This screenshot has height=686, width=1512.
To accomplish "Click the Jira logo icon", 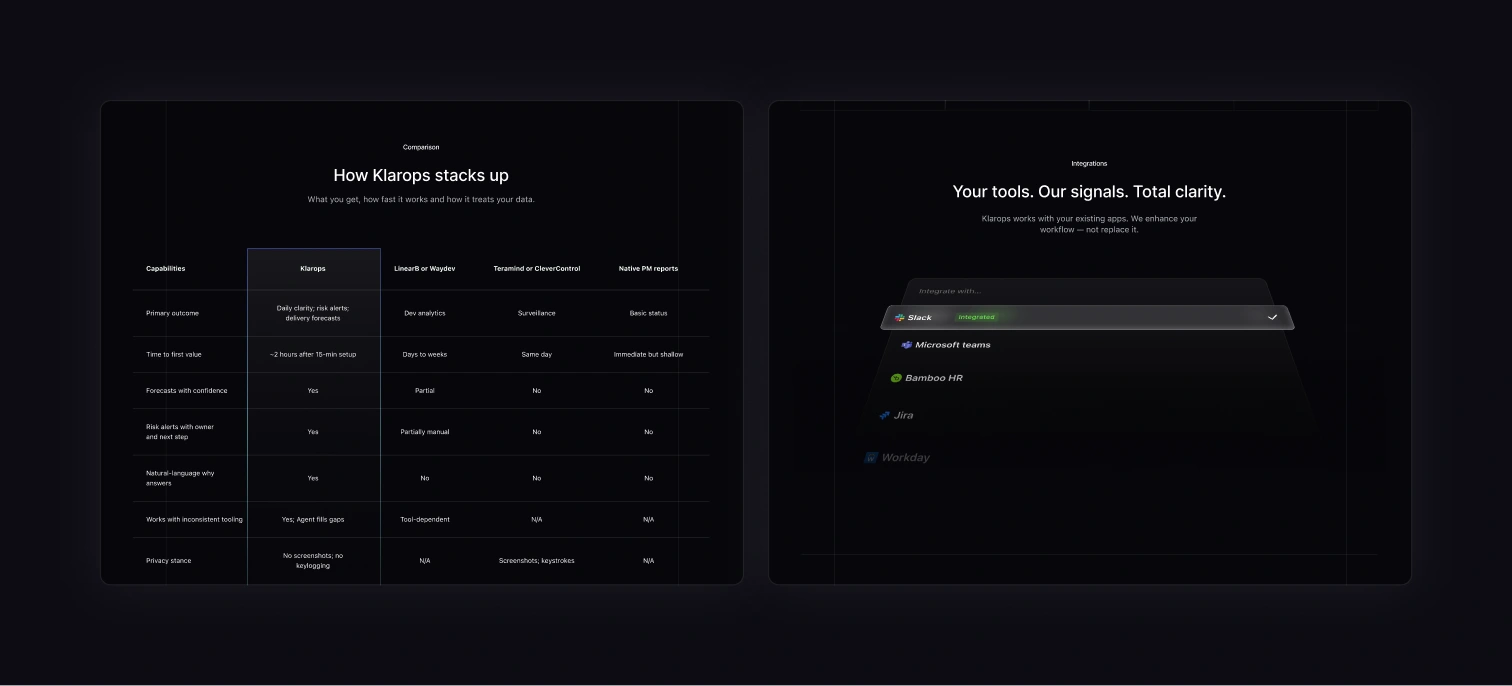I will point(884,415).
